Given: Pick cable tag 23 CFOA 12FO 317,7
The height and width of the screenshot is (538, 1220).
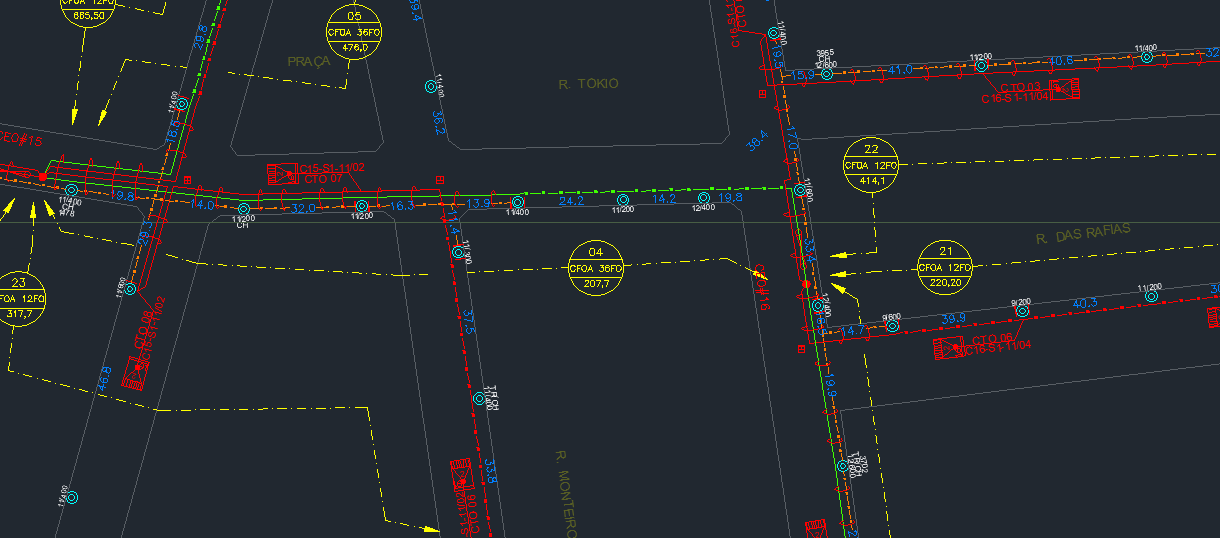Looking at the screenshot, I should [x=19, y=298].
